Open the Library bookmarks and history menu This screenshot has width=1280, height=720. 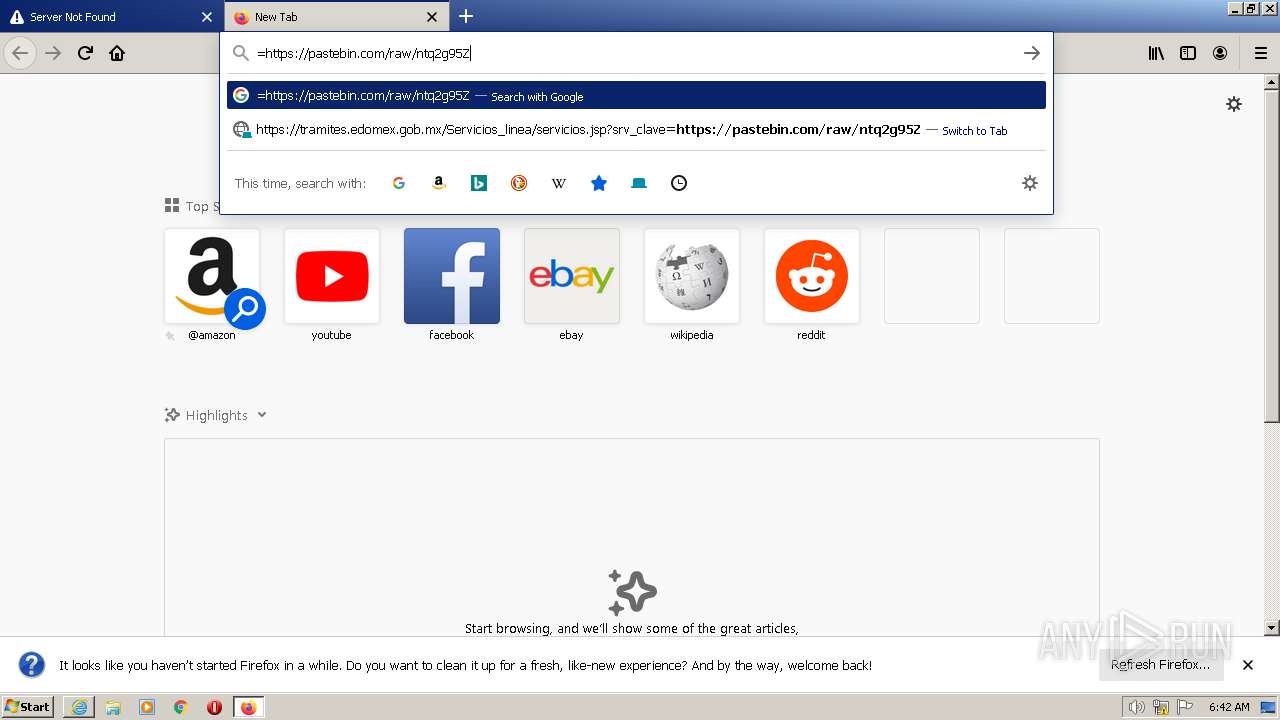point(1156,53)
